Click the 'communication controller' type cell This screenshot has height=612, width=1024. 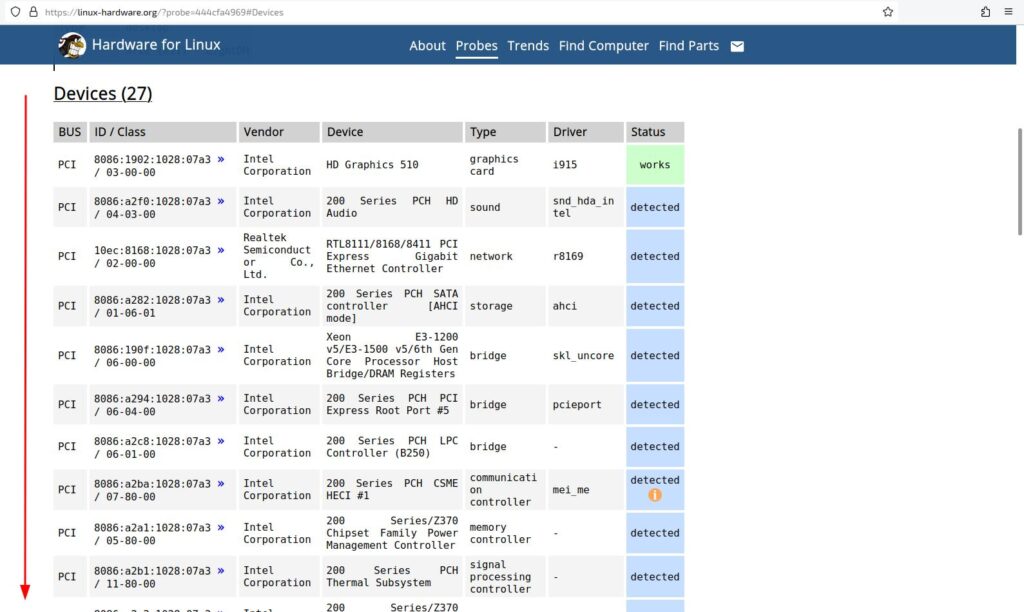(505, 489)
